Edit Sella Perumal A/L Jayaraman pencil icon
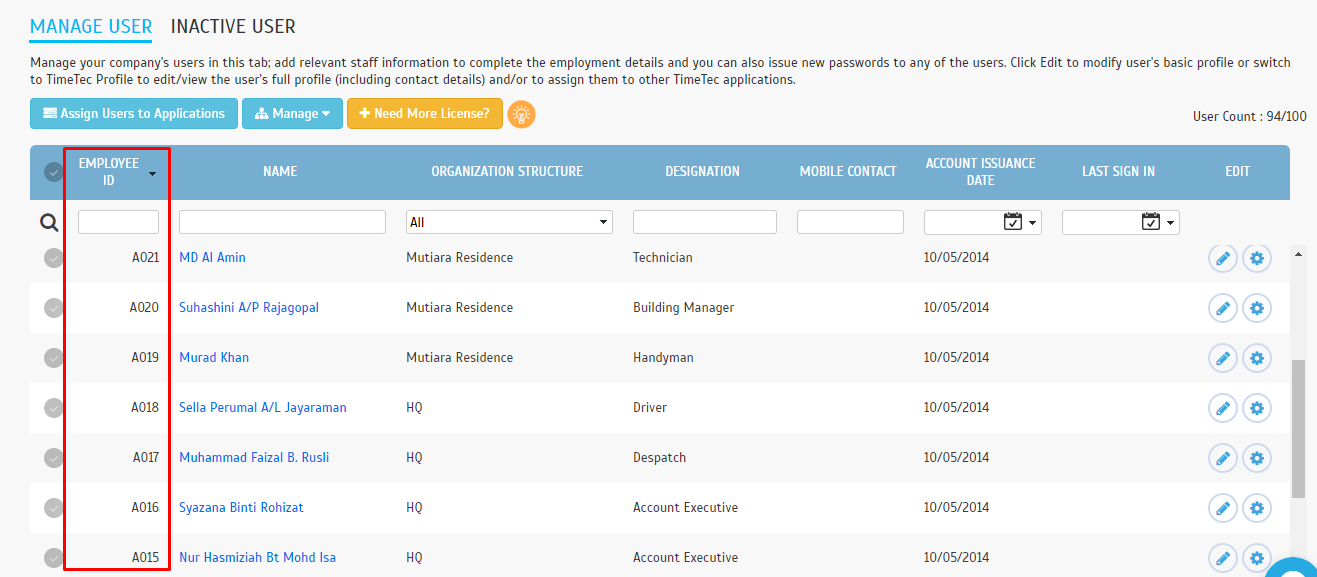1317x577 pixels. pos(1222,408)
